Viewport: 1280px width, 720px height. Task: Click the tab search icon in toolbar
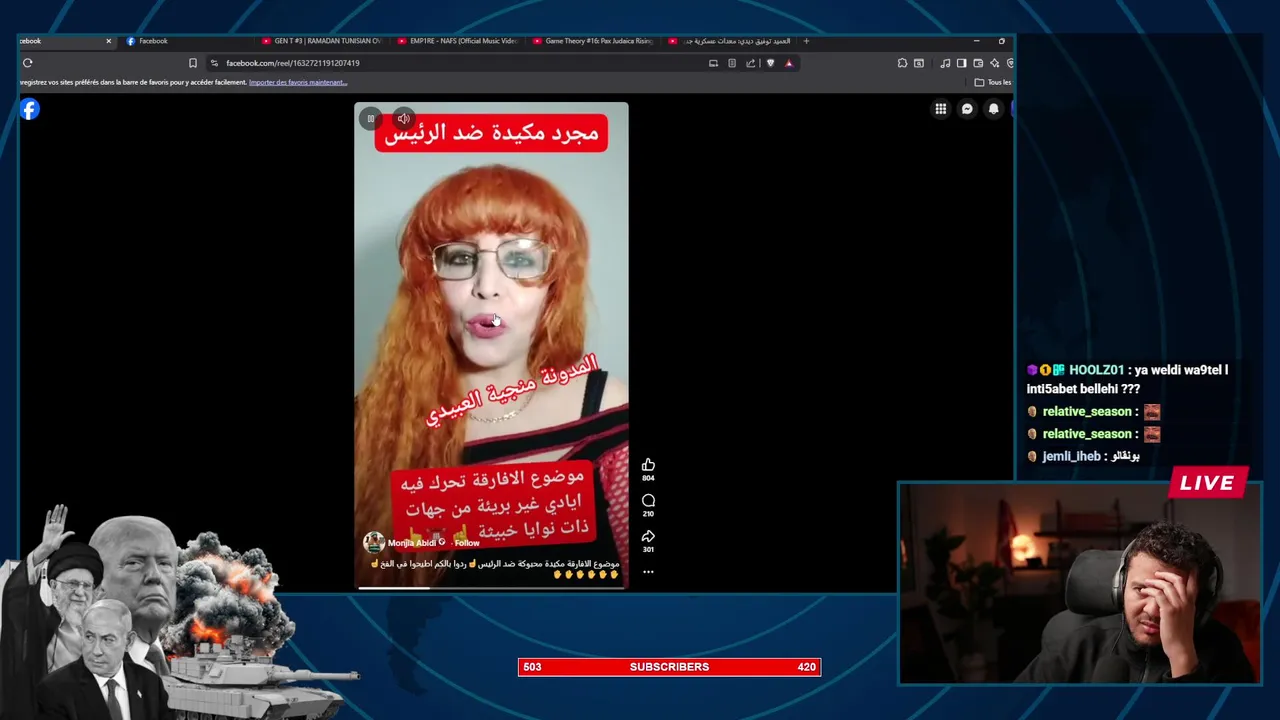(x=919, y=63)
